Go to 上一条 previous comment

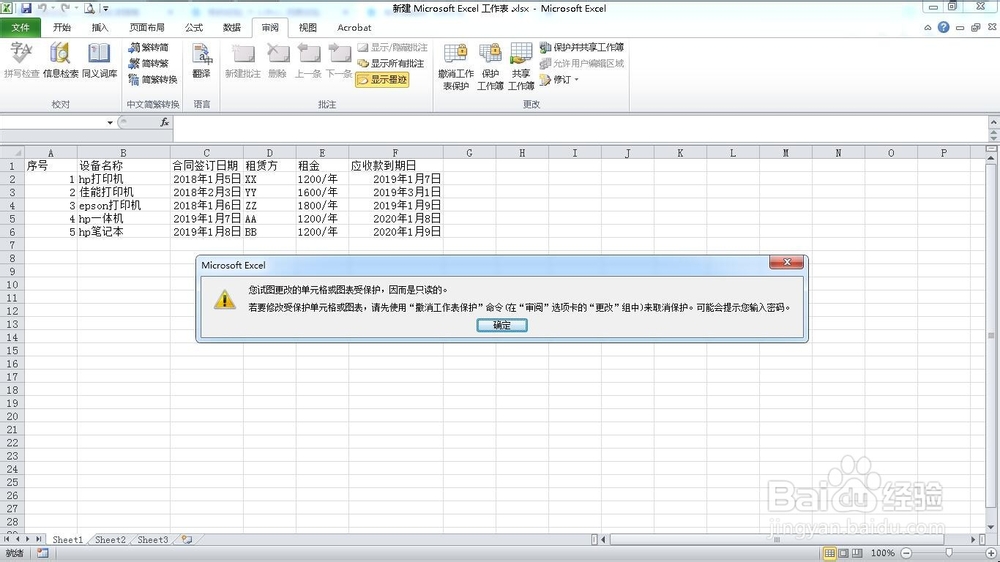pos(308,61)
